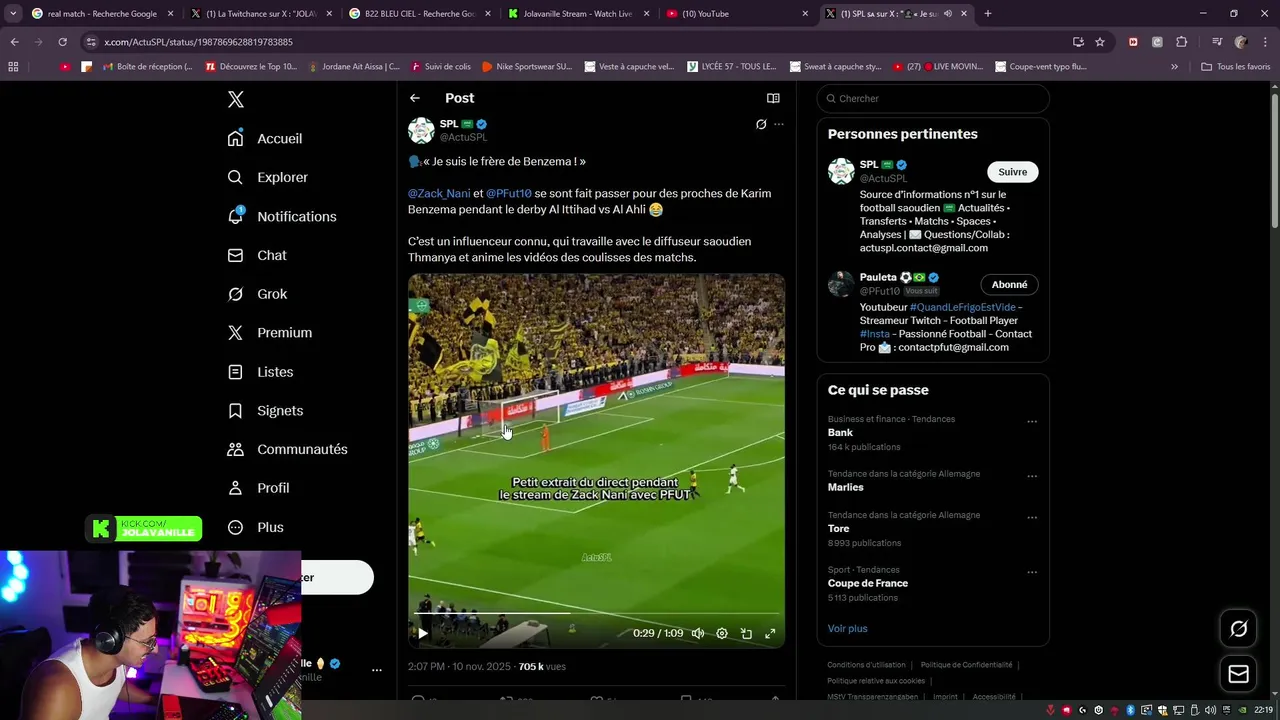Viewport: 1280px width, 720px height.
Task: Click Abonné button for Pauleta
Action: 1009,284
